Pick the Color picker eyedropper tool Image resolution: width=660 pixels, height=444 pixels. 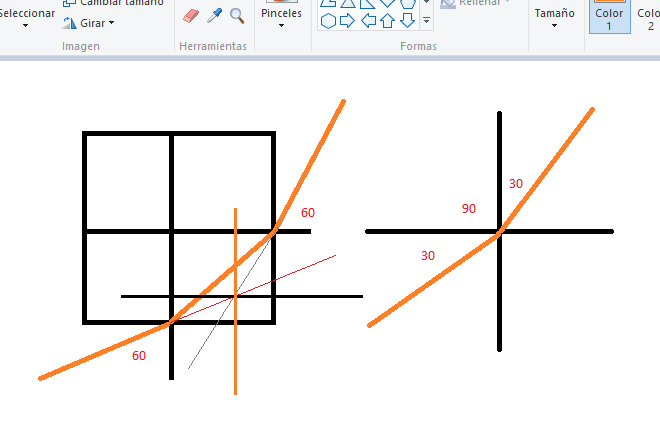214,15
